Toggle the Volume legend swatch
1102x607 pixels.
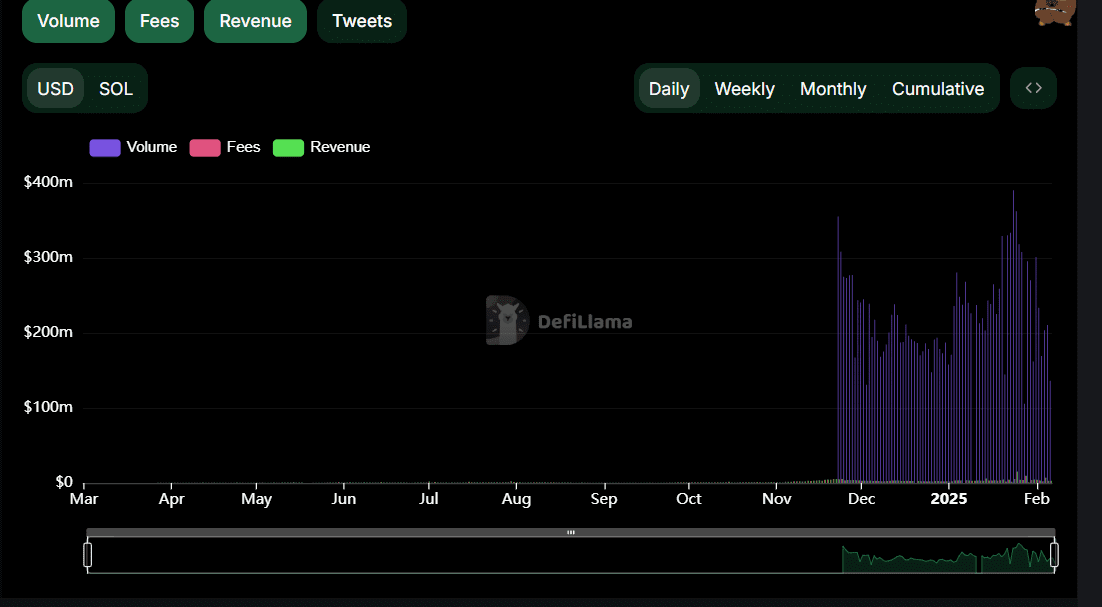104,146
